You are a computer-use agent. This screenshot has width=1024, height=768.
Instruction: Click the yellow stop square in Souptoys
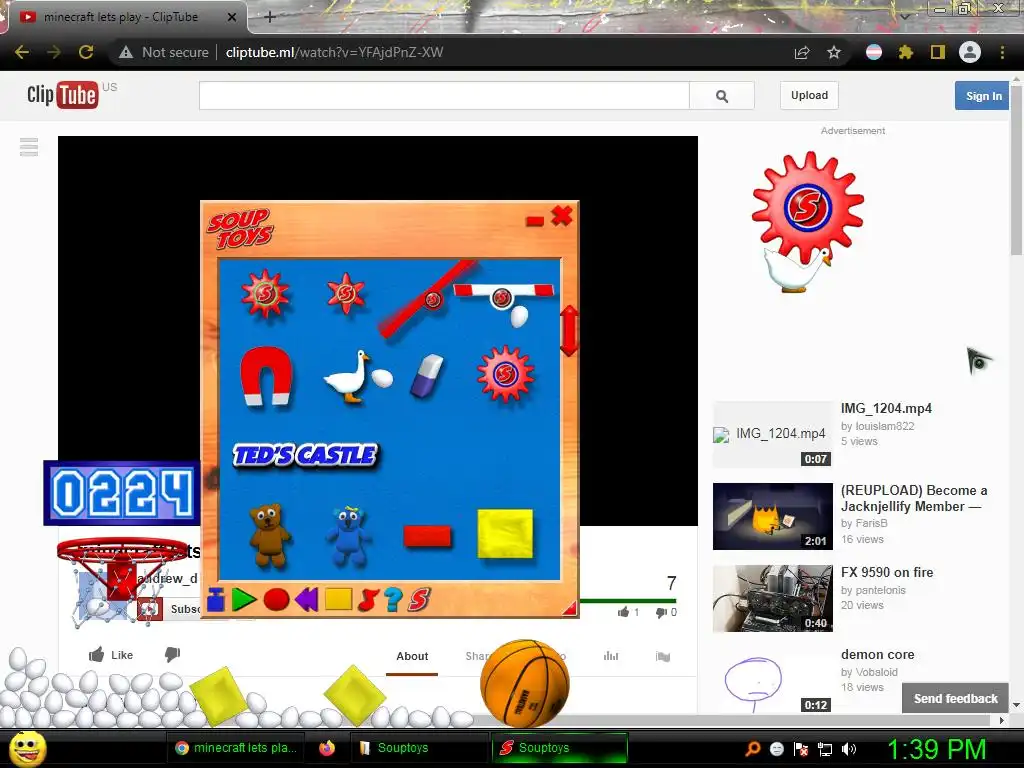338,600
